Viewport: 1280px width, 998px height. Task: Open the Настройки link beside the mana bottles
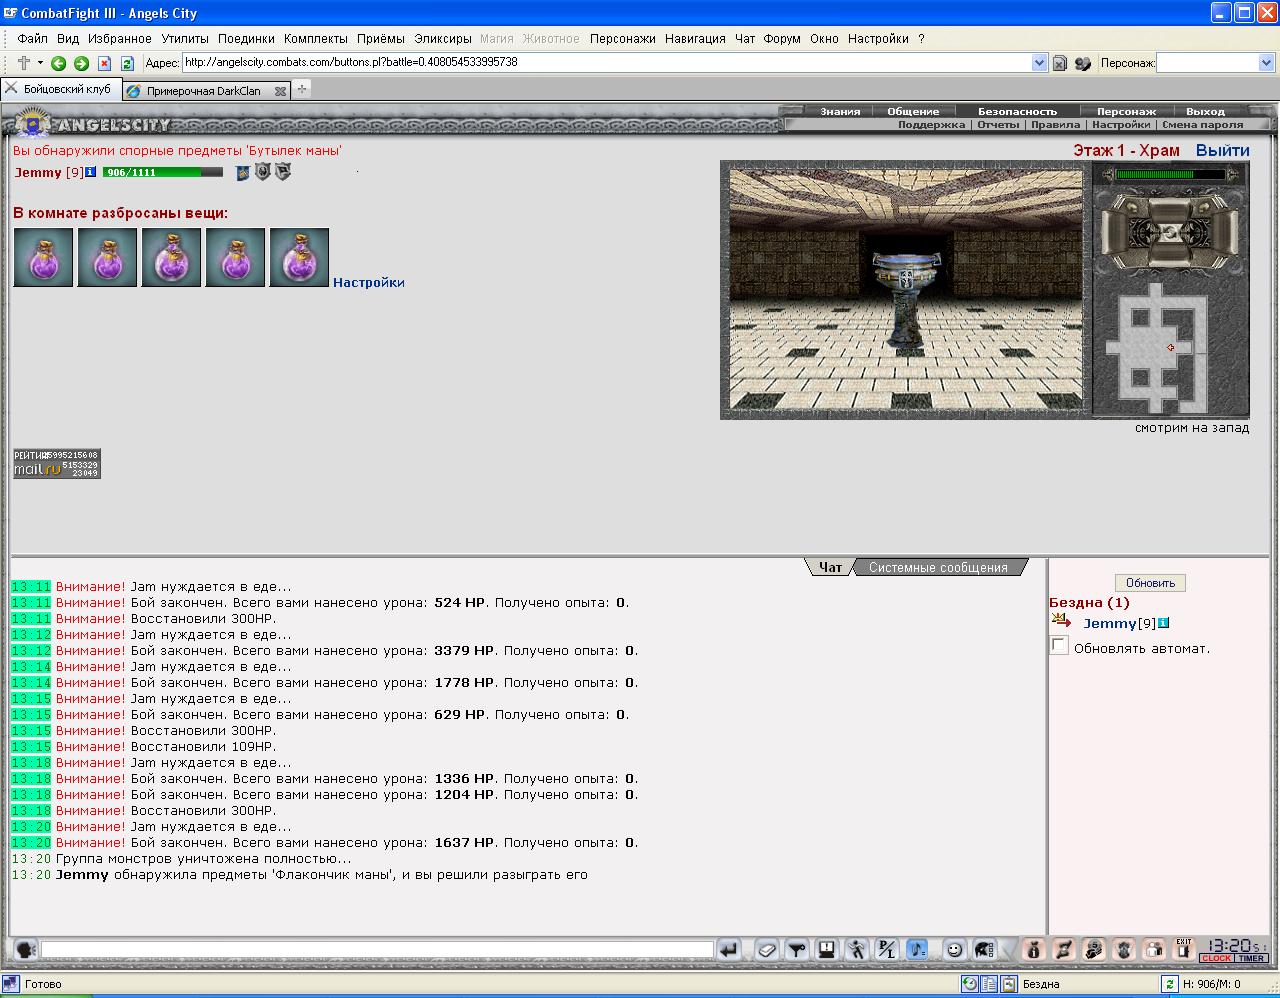pos(369,283)
